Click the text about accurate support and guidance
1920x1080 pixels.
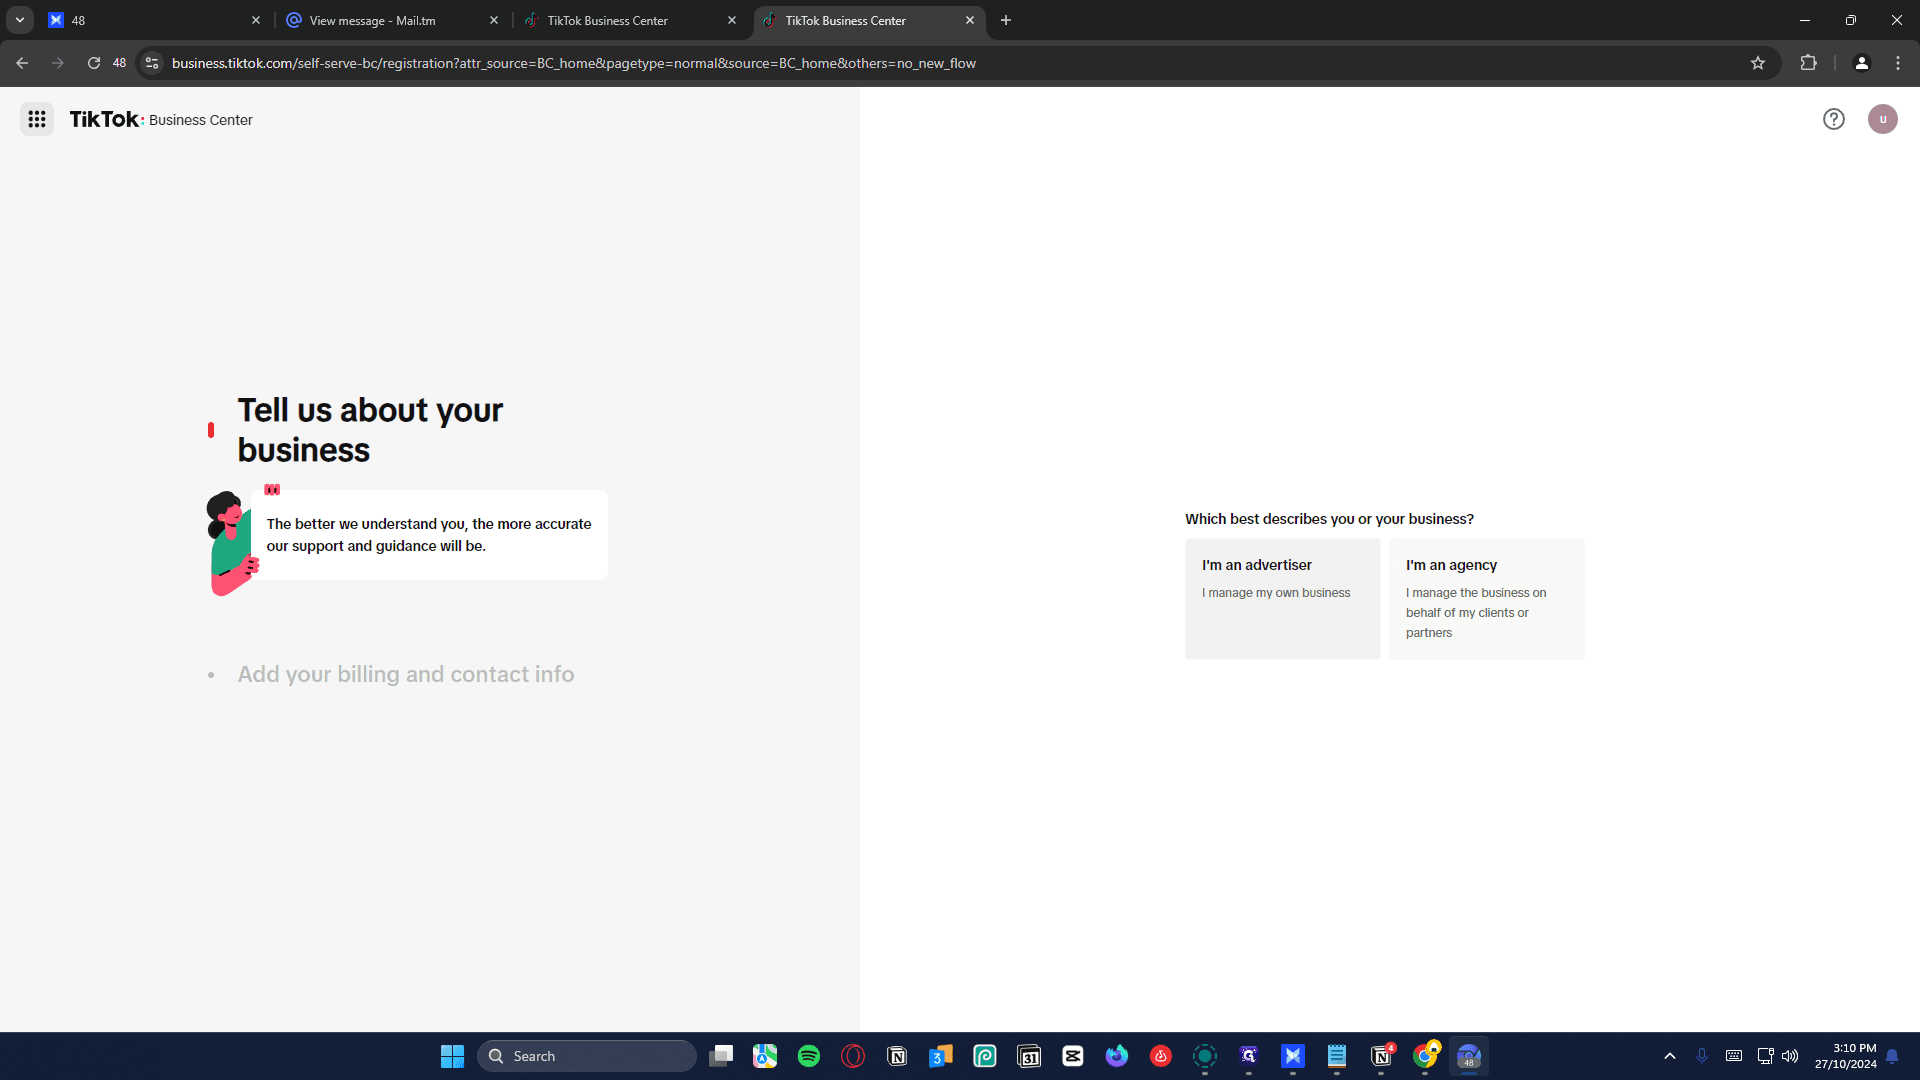428,535
